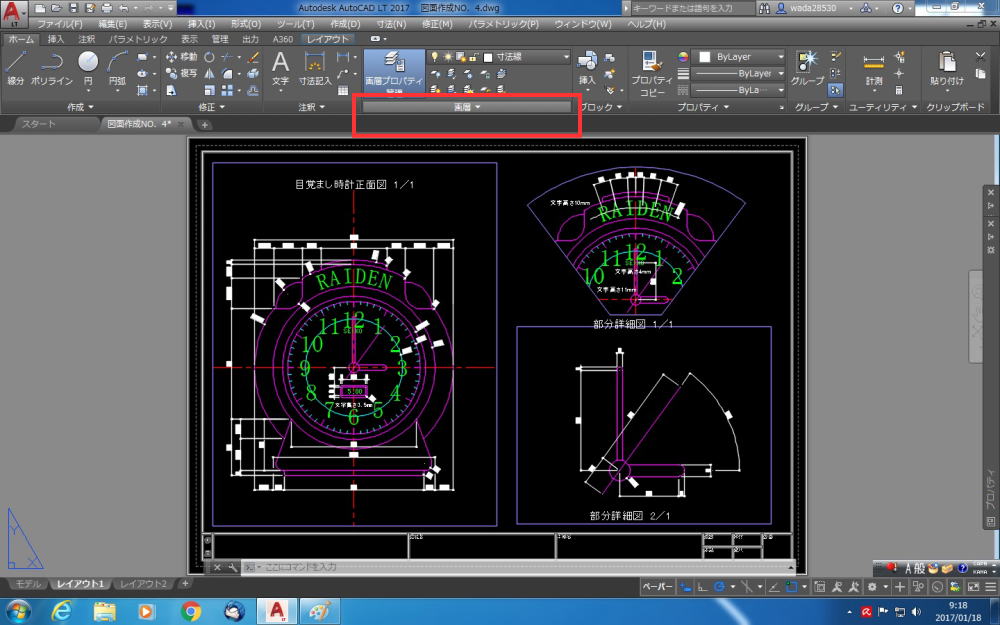
Task: Toggle ペーパー (Paper) space button
Action: click(657, 587)
